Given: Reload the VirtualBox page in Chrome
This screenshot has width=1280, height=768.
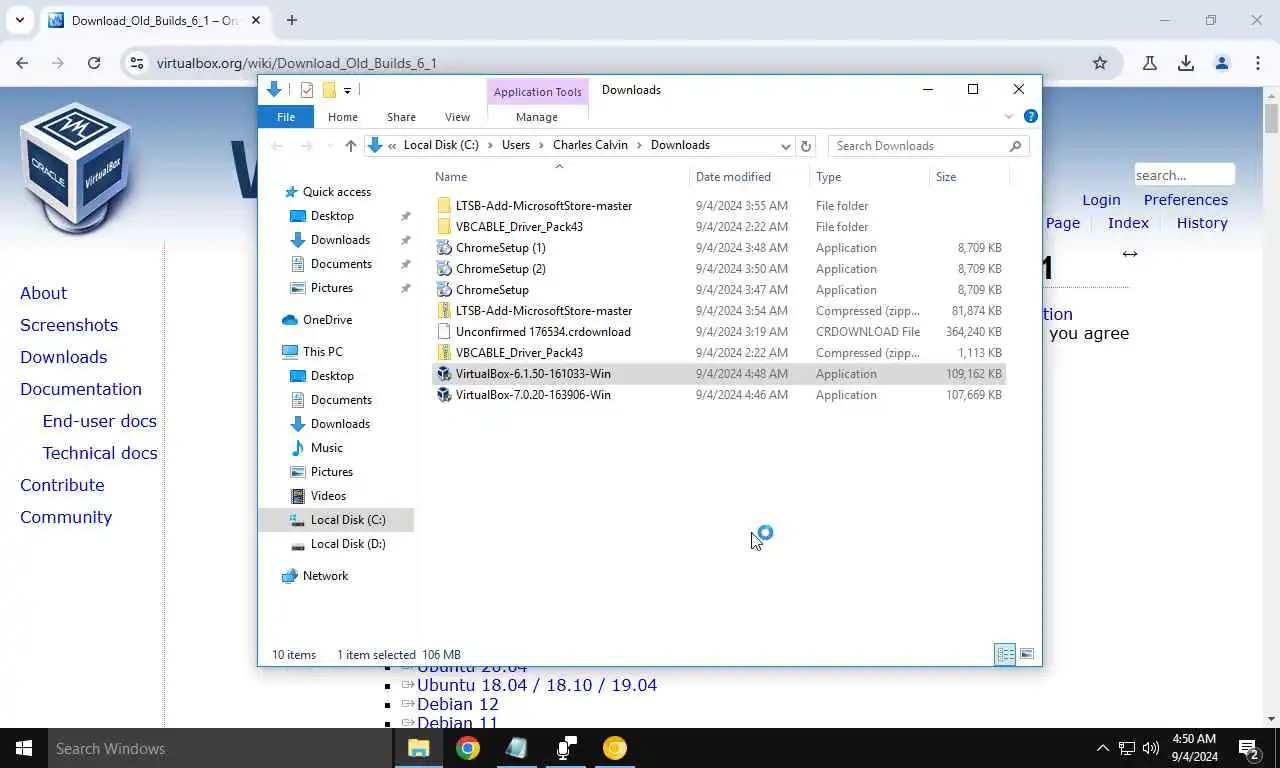Looking at the screenshot, I should pos(94,63).
